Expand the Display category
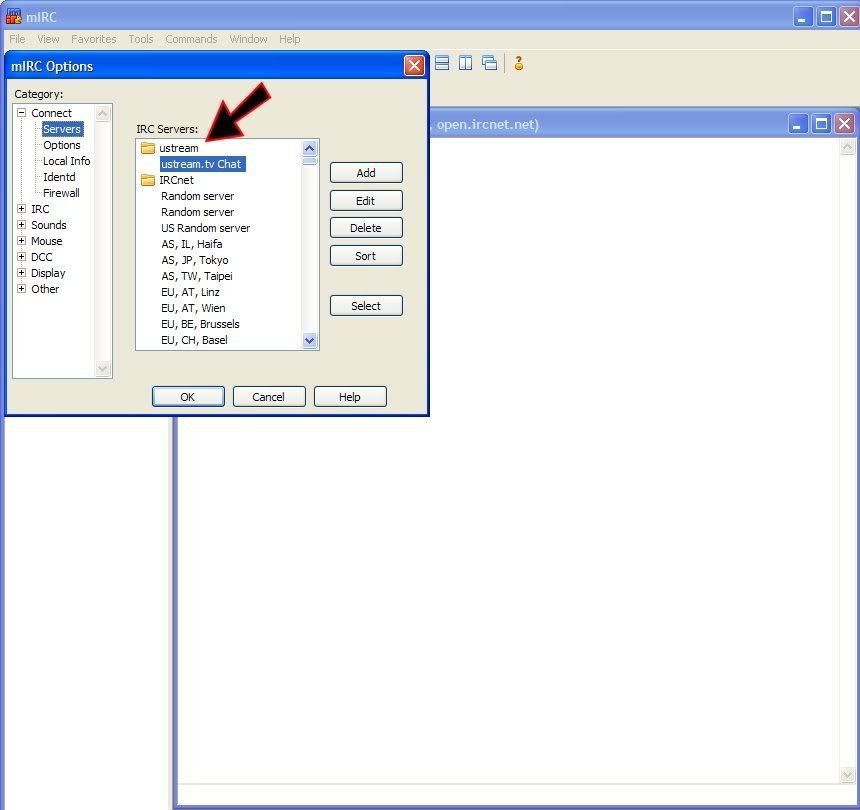Screen dimensions: 860x810 [21, 273]
